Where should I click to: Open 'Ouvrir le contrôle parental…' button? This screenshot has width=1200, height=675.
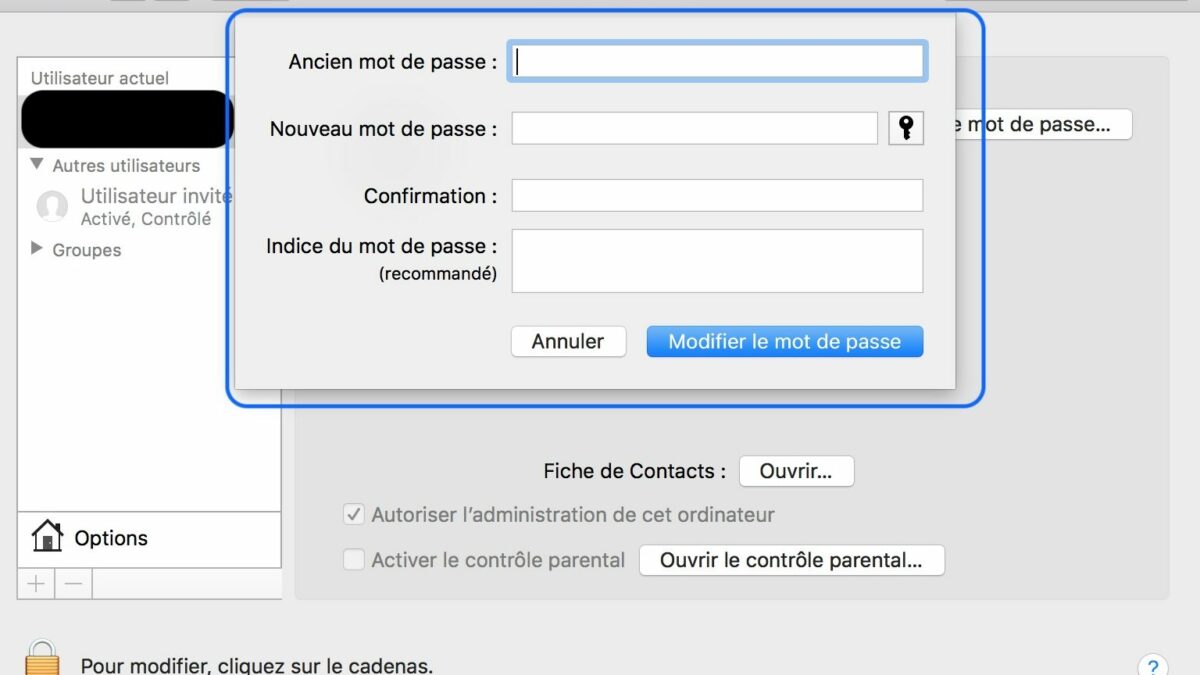(x=791, y=560)
